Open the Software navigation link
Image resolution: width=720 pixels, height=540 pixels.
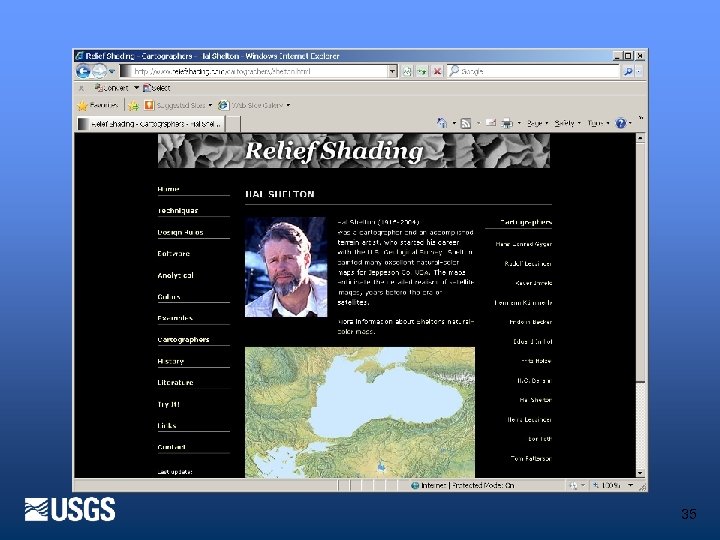click(x=173, y=253)
